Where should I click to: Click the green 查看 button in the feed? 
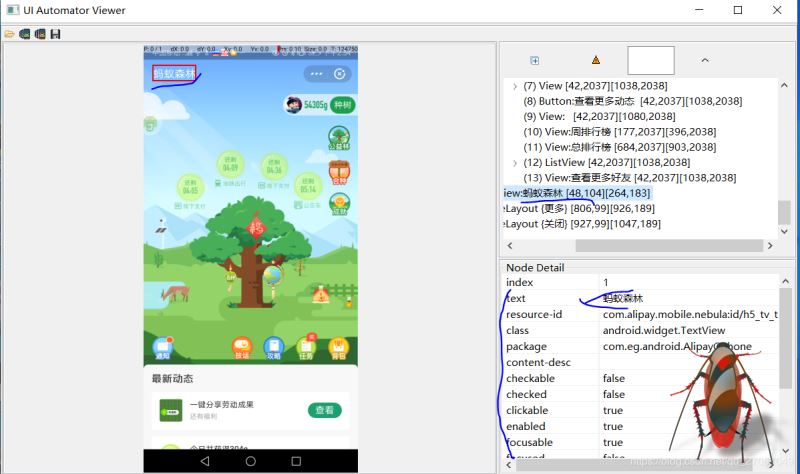point(324,410)
